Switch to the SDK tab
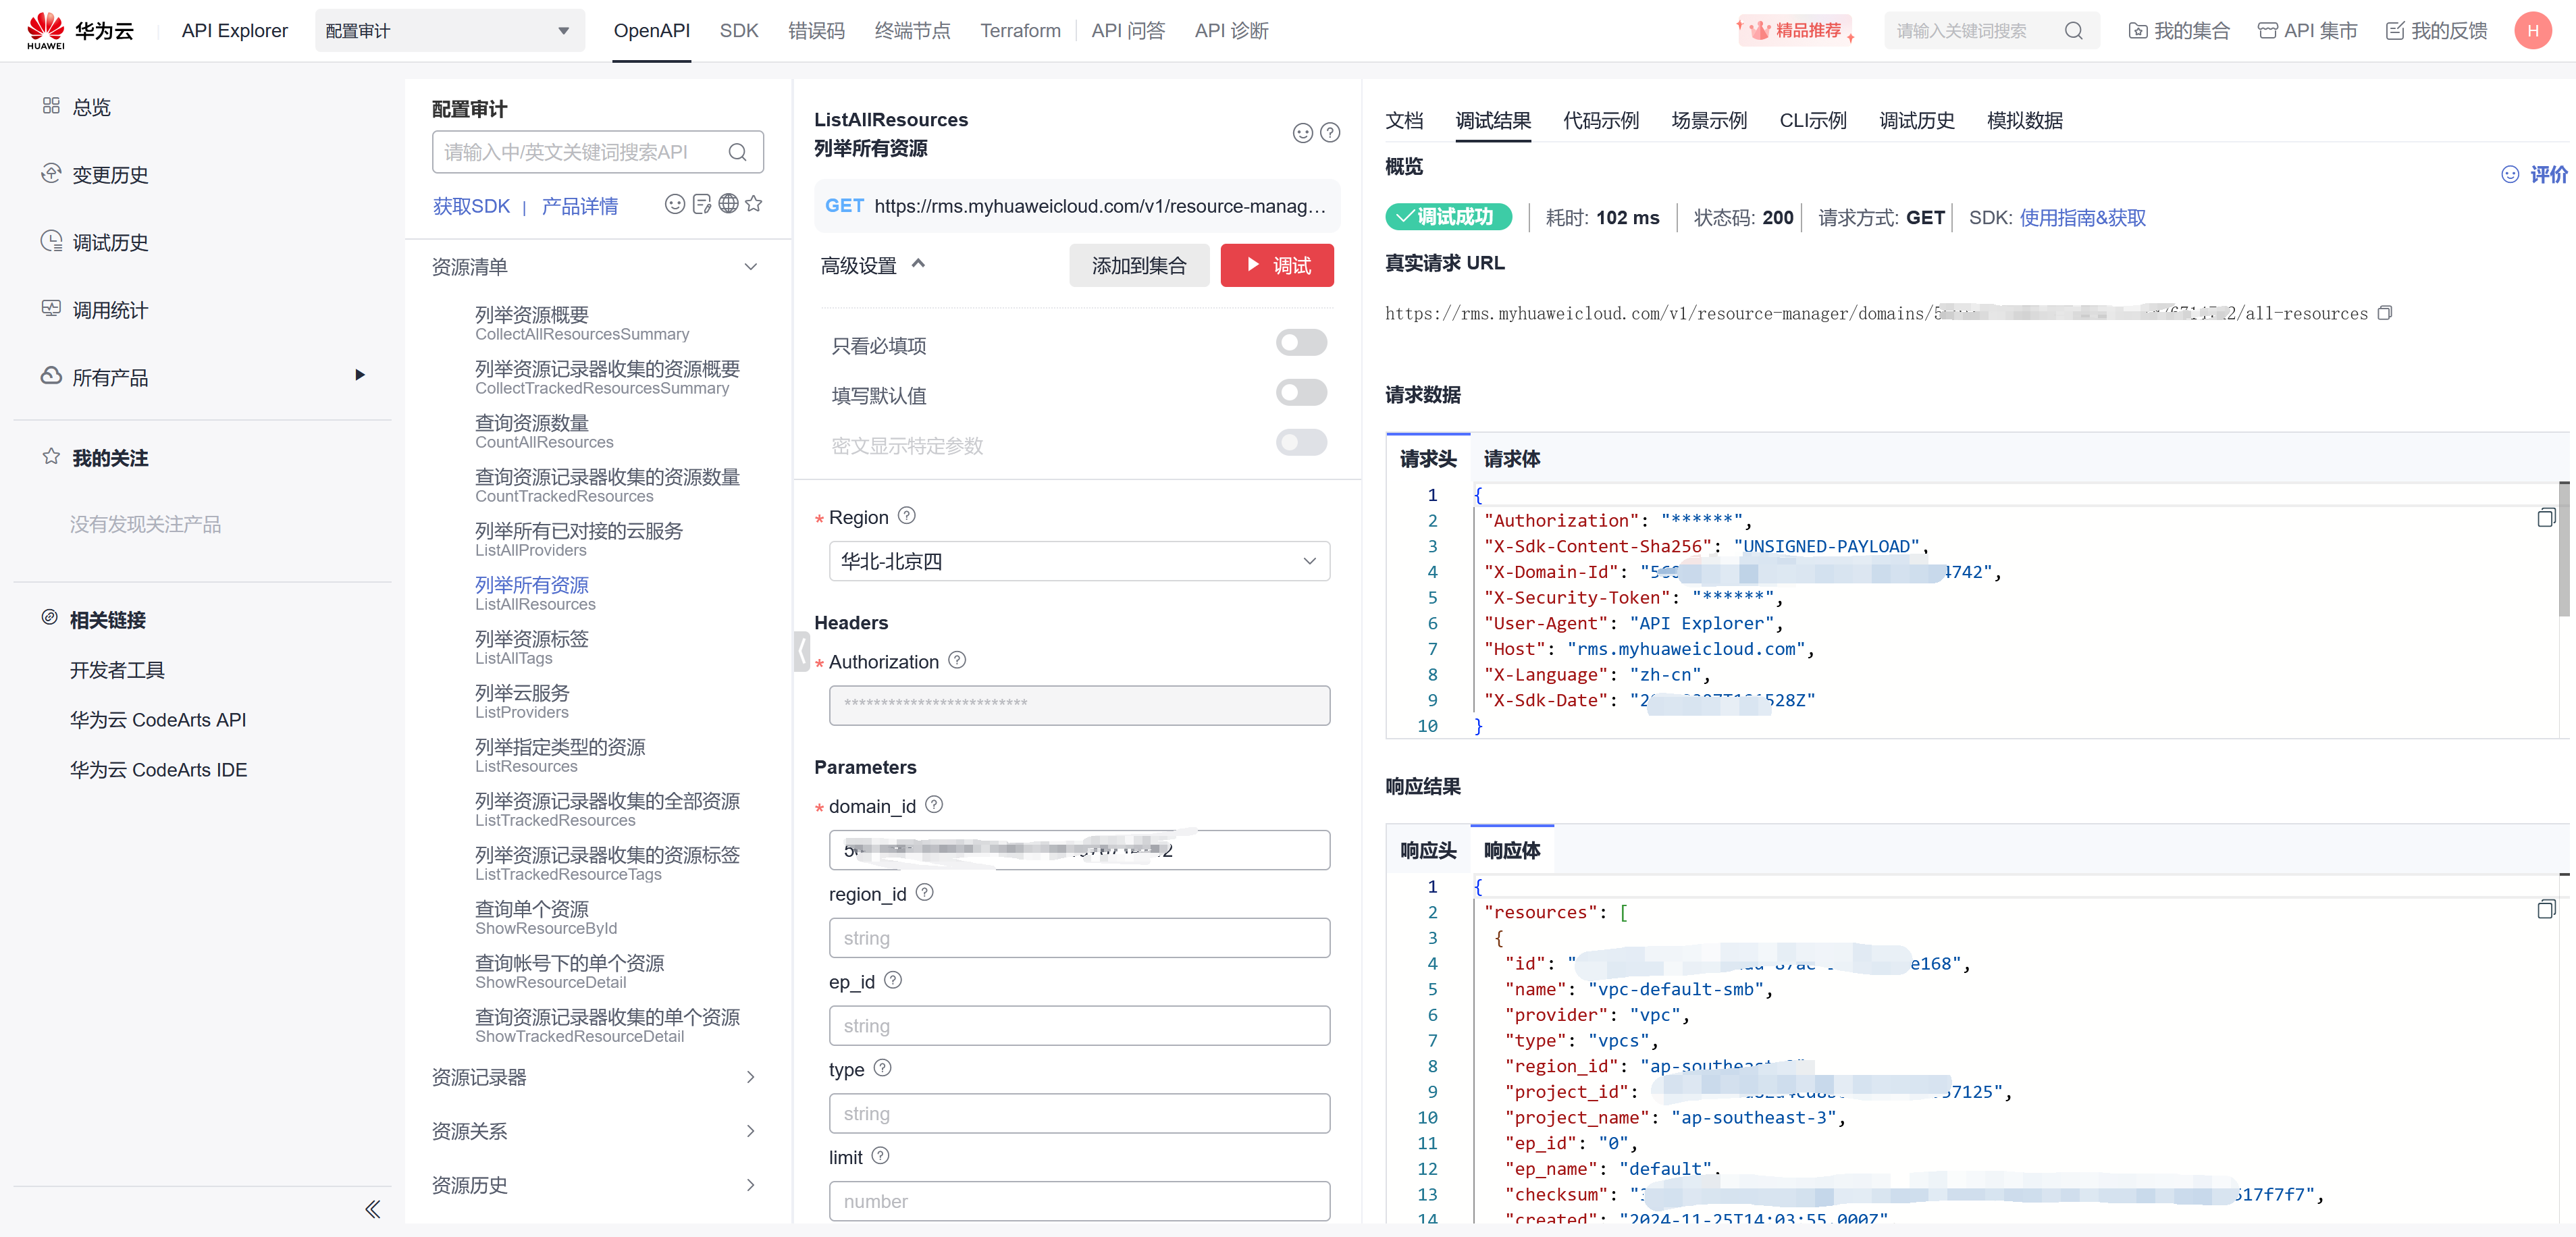Image resolution: width=2576 pixels, height=1237 pixels. (738, 31)
